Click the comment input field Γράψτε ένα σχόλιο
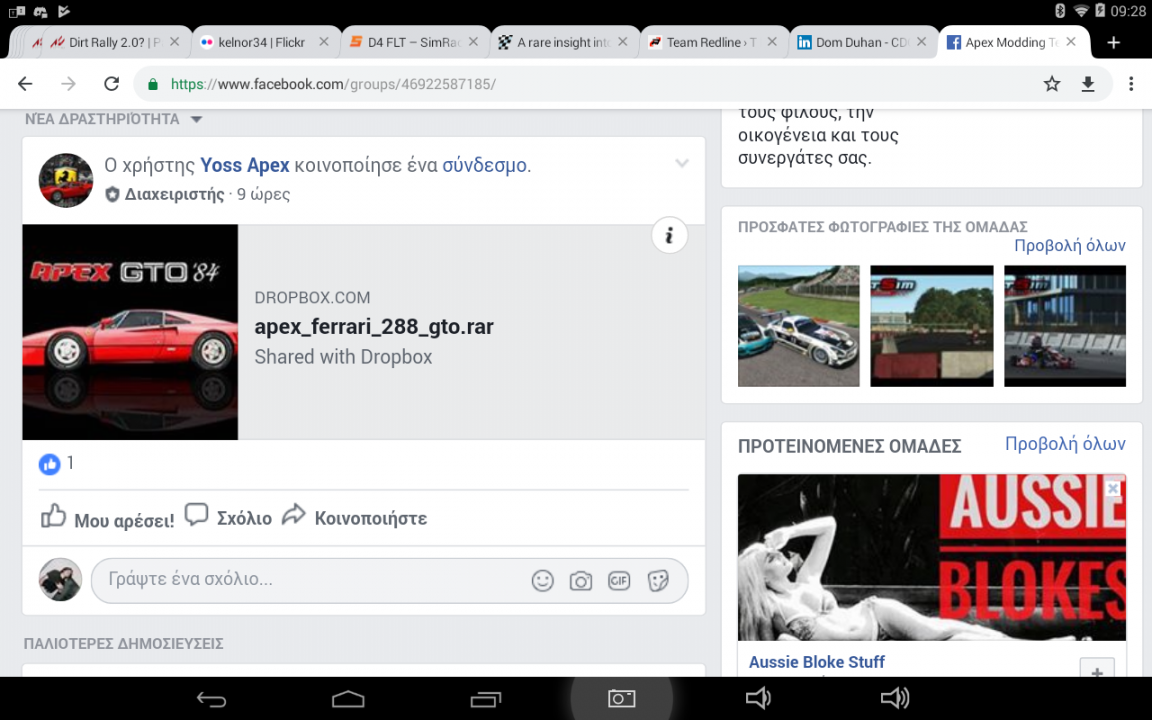Screen dimensions: 1152x720 point(300,579)
